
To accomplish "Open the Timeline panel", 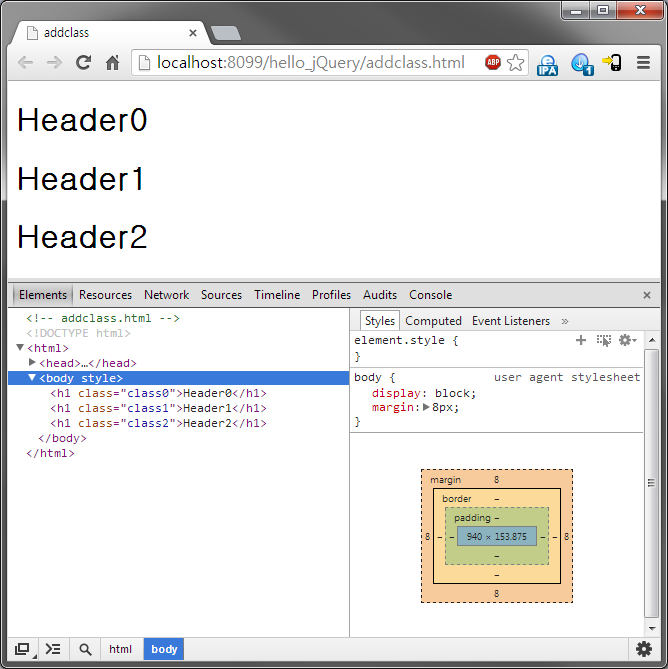I will (x=277, y=295).
